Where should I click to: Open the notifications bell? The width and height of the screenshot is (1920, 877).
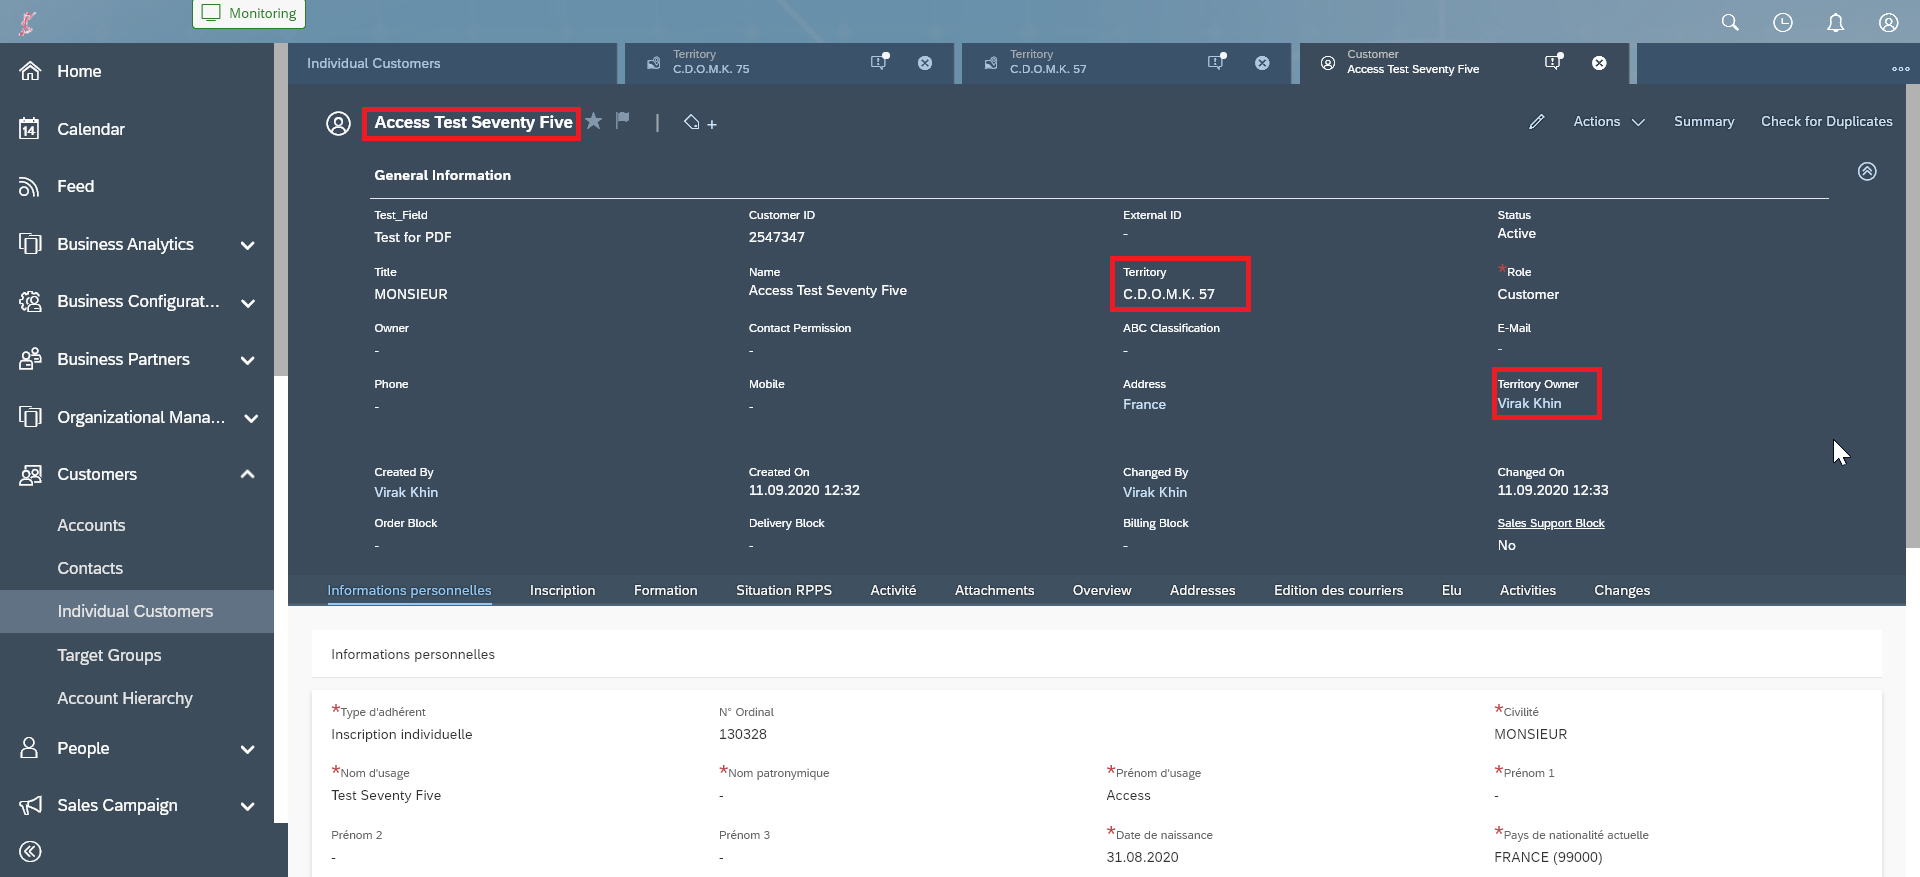[1836, 22]
